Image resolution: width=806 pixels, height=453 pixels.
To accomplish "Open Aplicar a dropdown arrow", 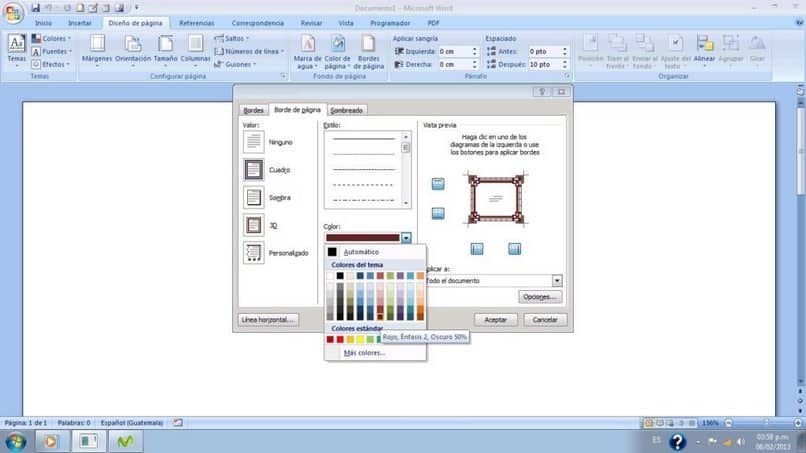I will click(557, 281).
